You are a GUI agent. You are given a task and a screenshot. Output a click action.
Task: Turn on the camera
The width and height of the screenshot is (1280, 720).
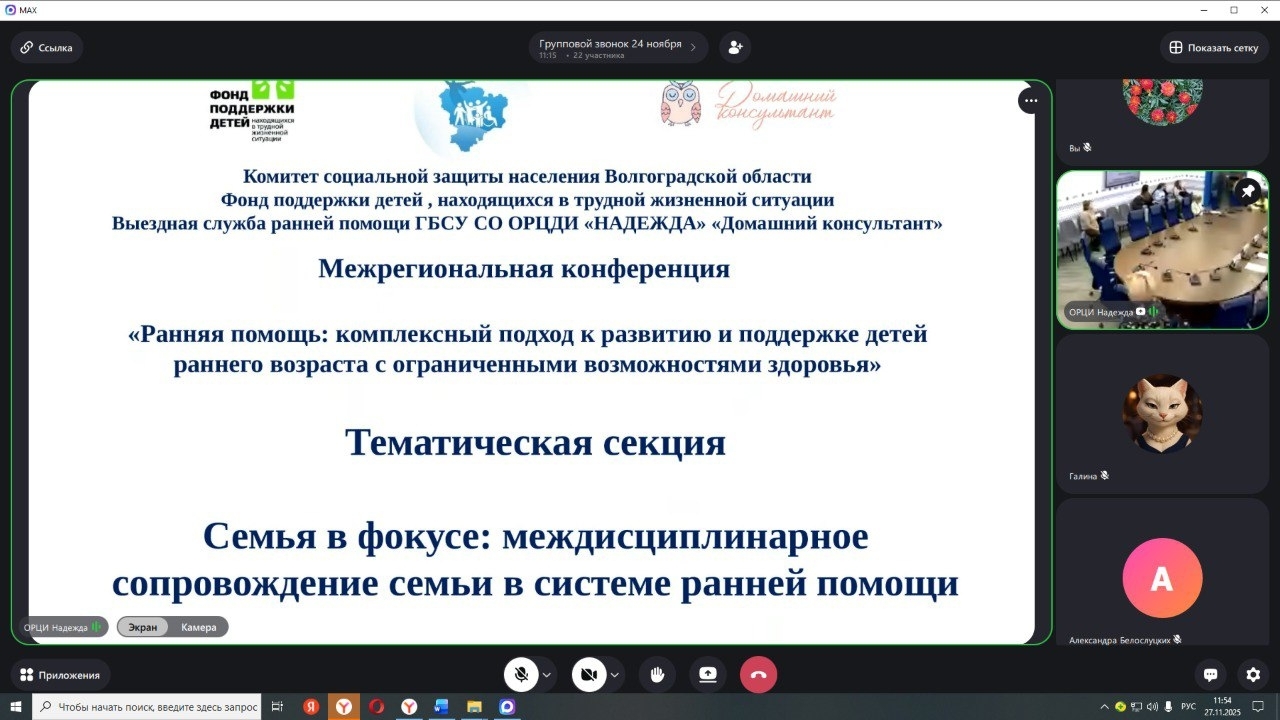pos(589,675)
